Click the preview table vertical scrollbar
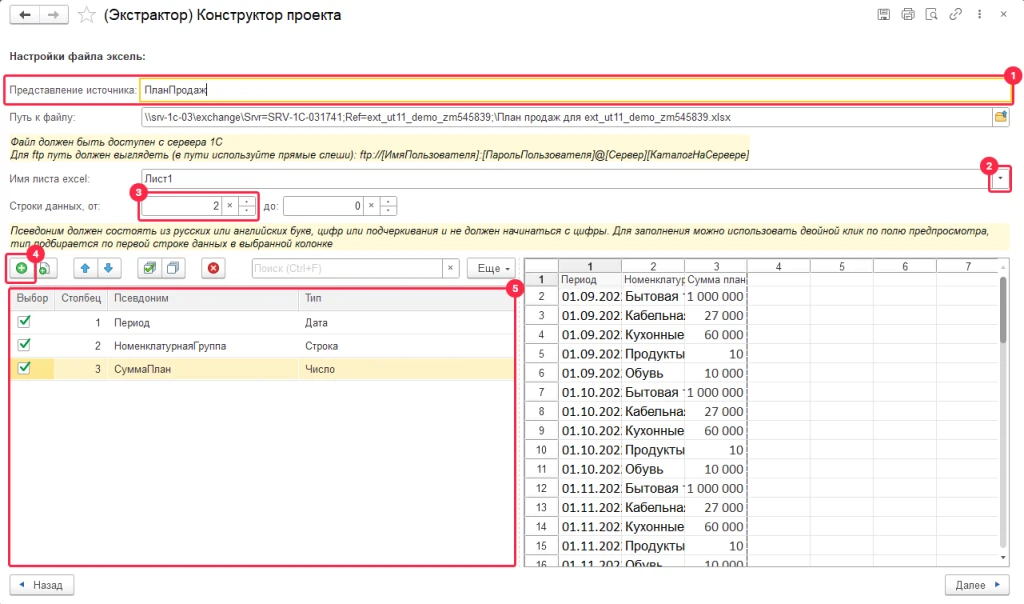The height and width of the screenshot is (604, 1024). click(1003, 310)
